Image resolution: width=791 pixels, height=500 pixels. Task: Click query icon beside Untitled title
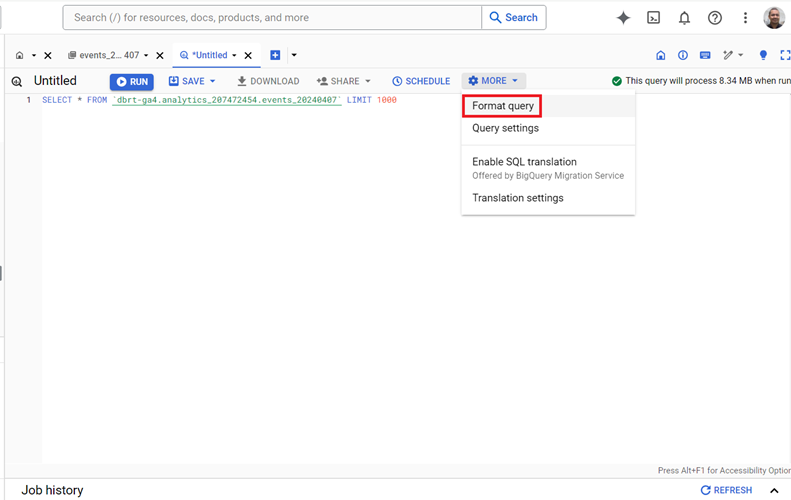point(17,81)
